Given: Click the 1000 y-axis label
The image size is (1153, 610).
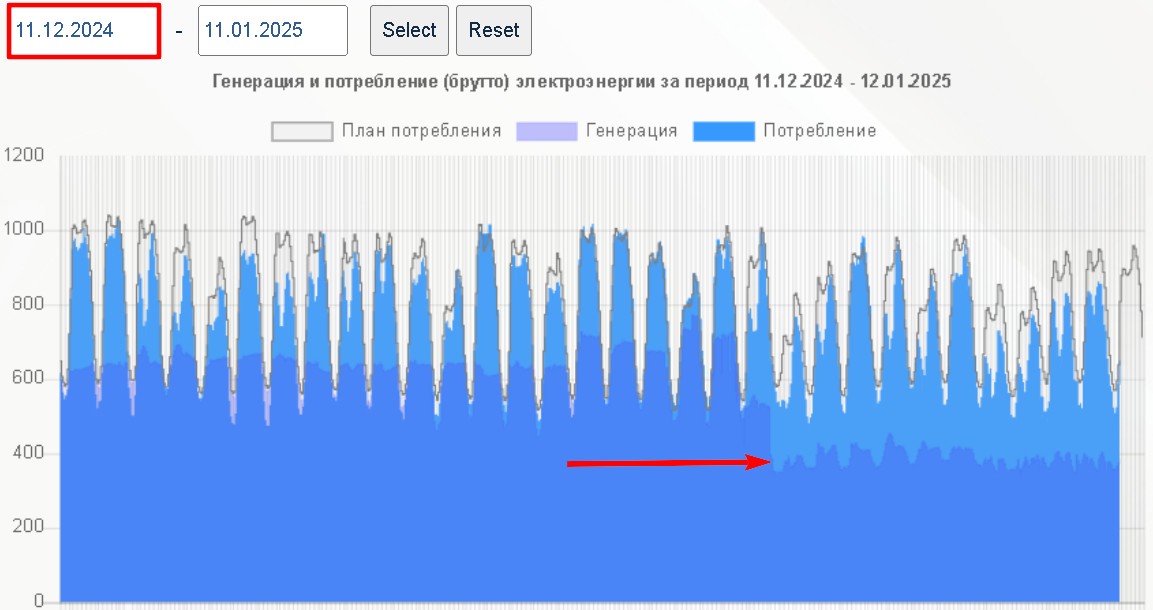Looking at the screenshot, I should 25,231.
